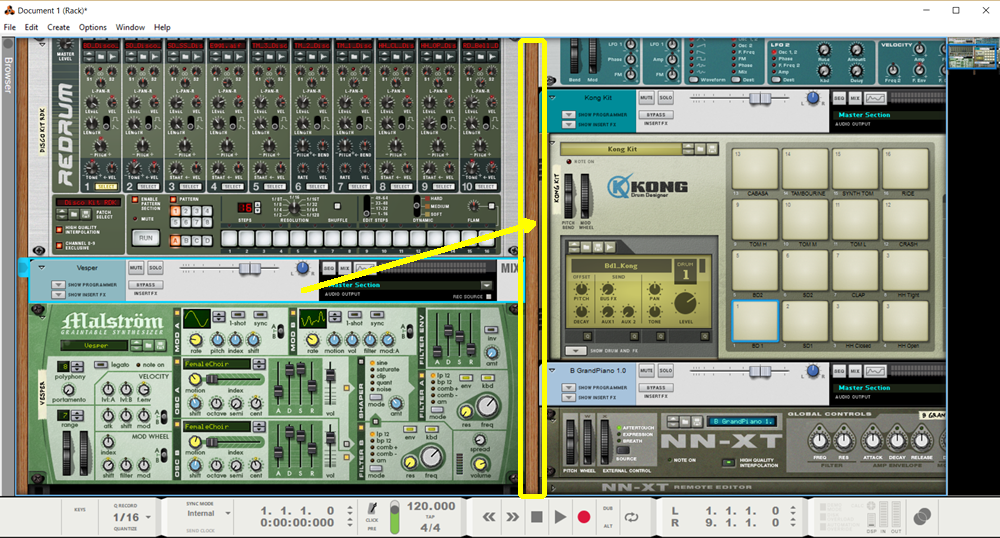Start playback with the transport Play button
Screen dimensions: 1000x538
(x=560, y=517)
